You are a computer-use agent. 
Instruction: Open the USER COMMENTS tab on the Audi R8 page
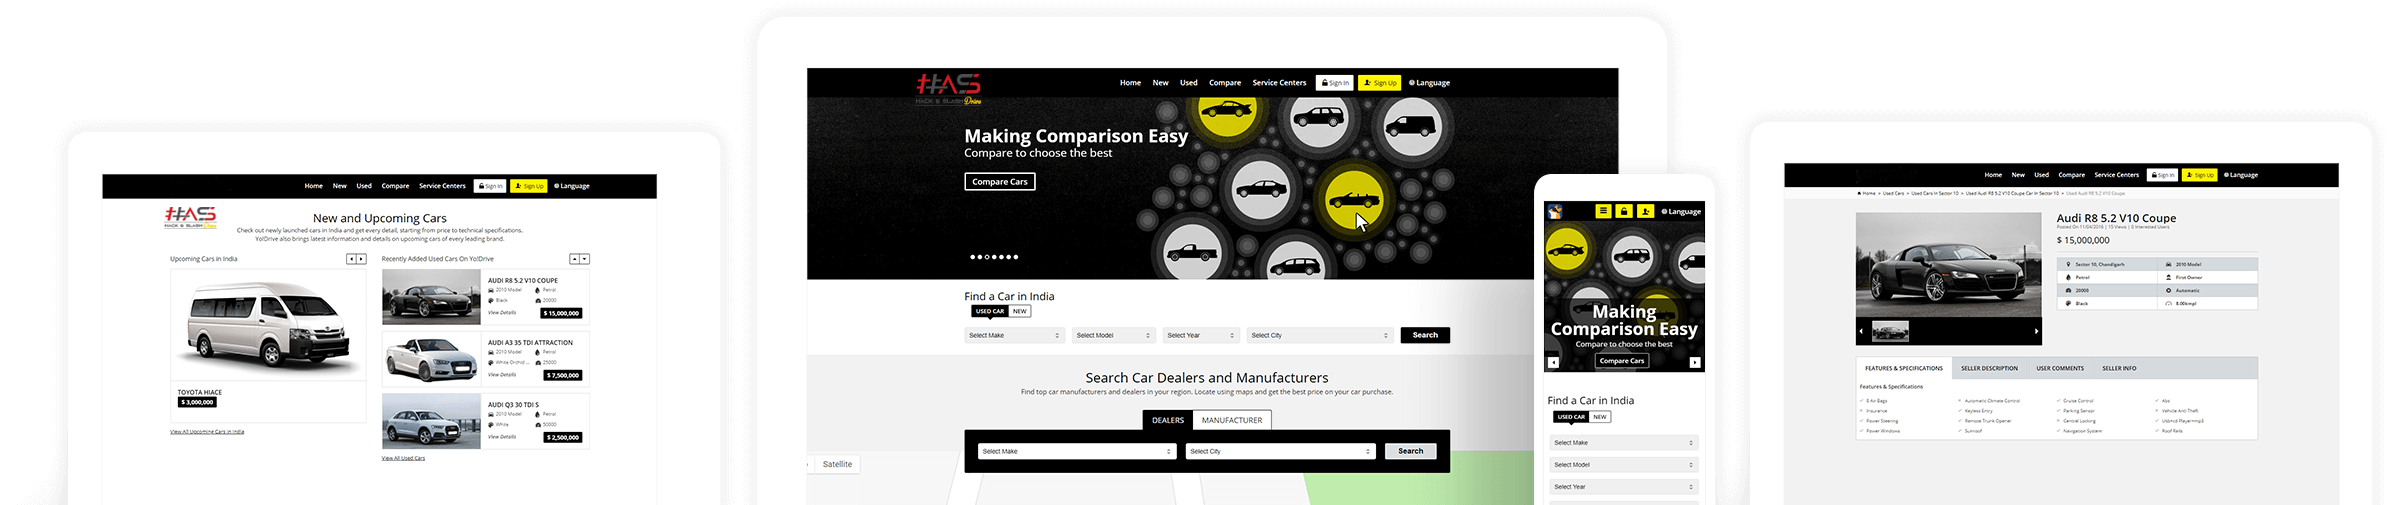[2060, 368]
